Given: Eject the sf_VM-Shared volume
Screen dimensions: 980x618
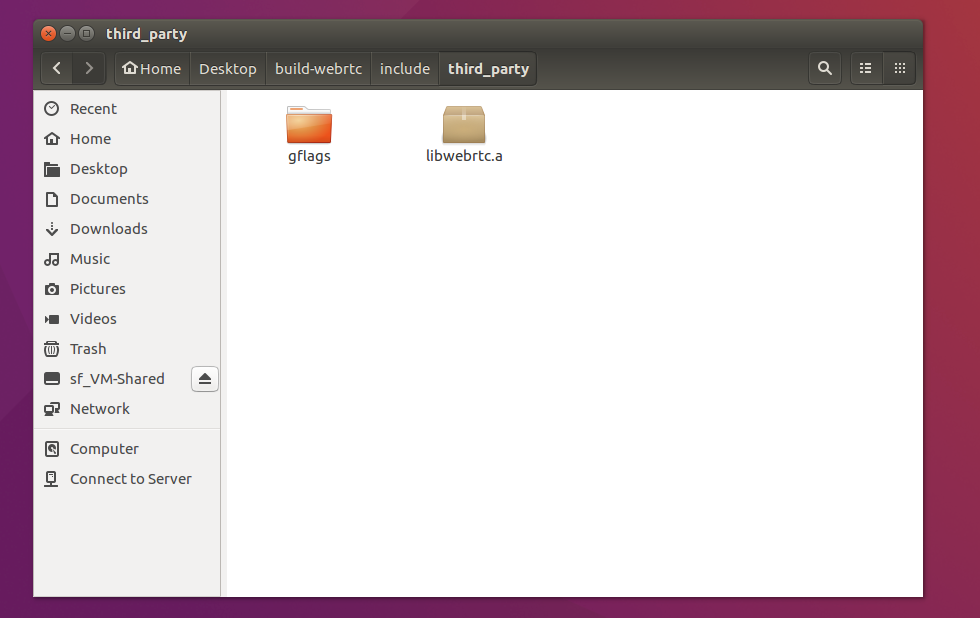Looking at the screenshot, I should (205, 378).
